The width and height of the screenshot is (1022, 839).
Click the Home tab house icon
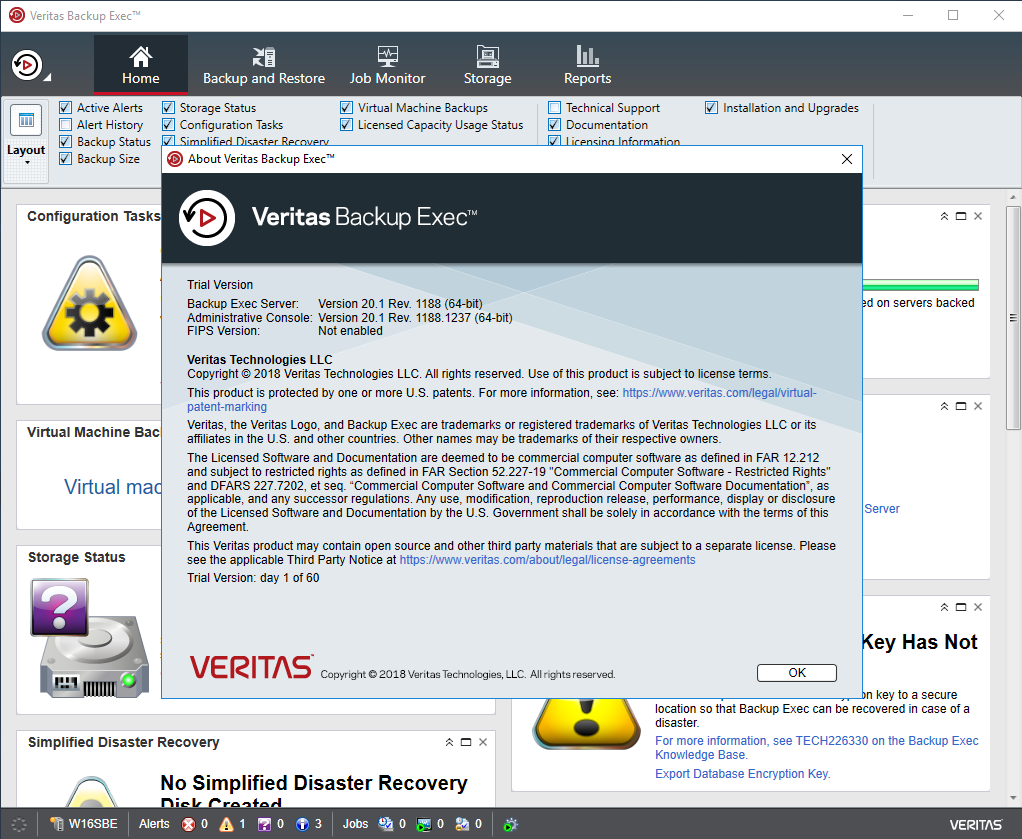click(140, 57)
